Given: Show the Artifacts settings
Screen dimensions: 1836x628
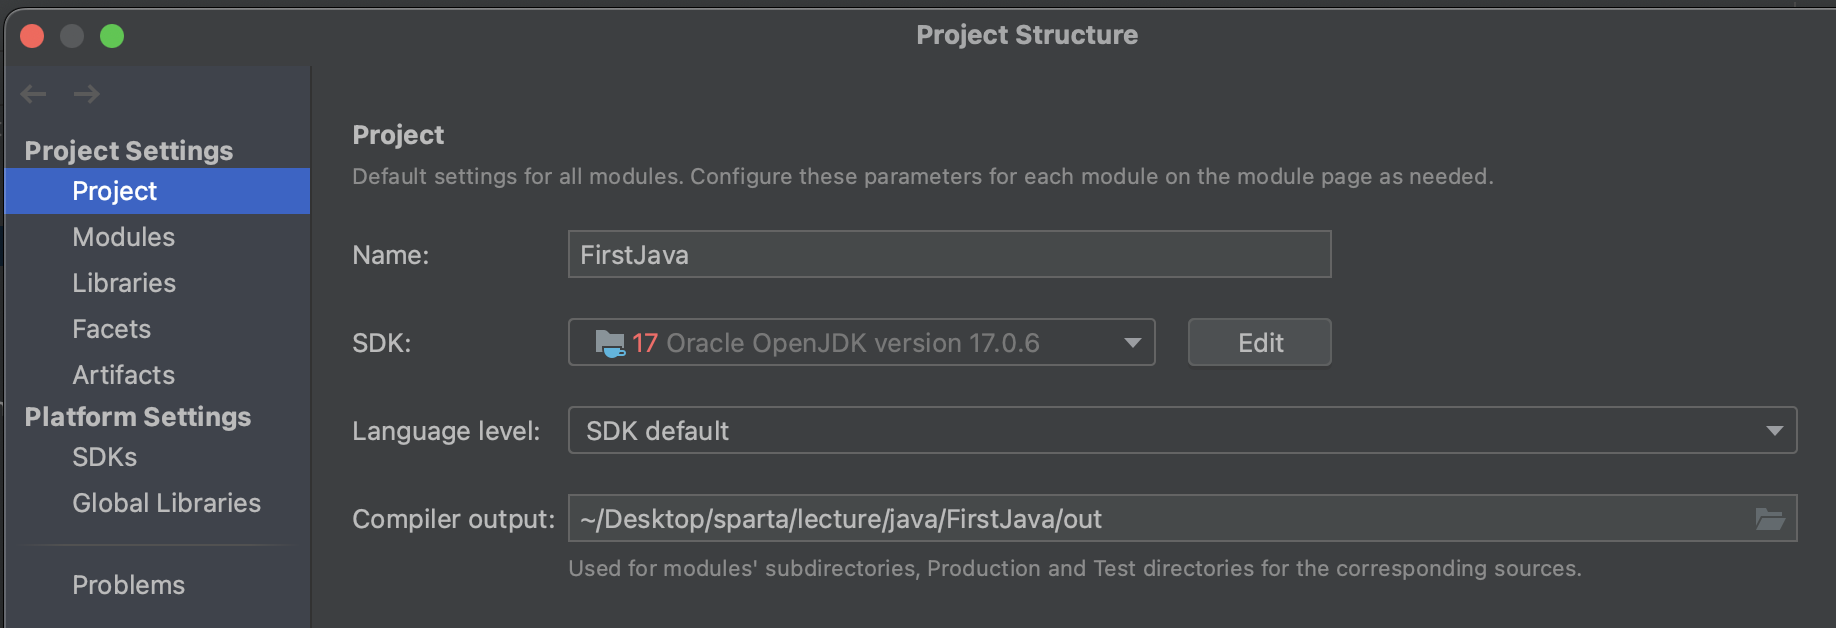Looking at the screenshot, I should (x=123, y=375).
